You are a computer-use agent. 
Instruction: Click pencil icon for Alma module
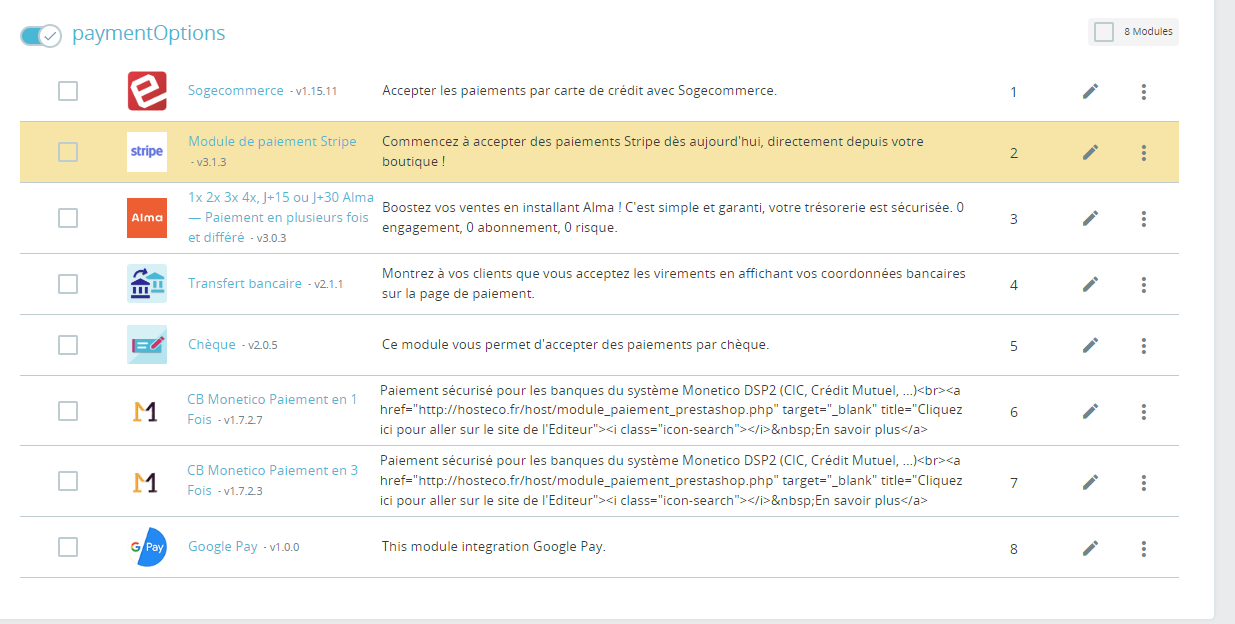click(x=1090, y=218)
